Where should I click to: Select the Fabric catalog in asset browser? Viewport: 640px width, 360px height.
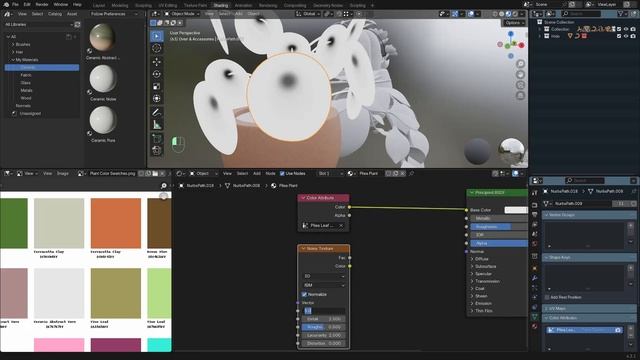point(26,75)
